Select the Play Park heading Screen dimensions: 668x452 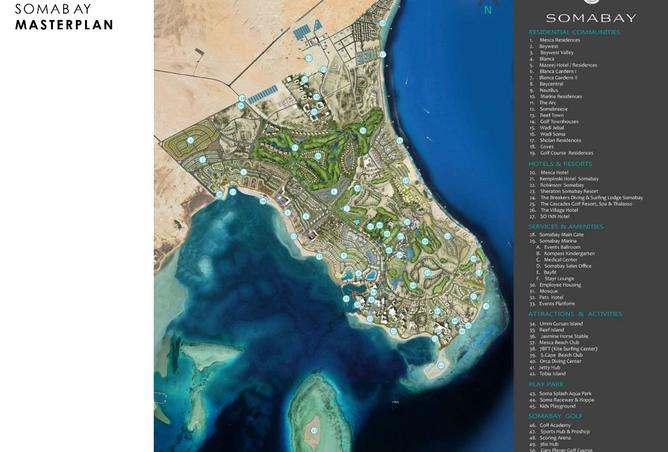[546, 384]
